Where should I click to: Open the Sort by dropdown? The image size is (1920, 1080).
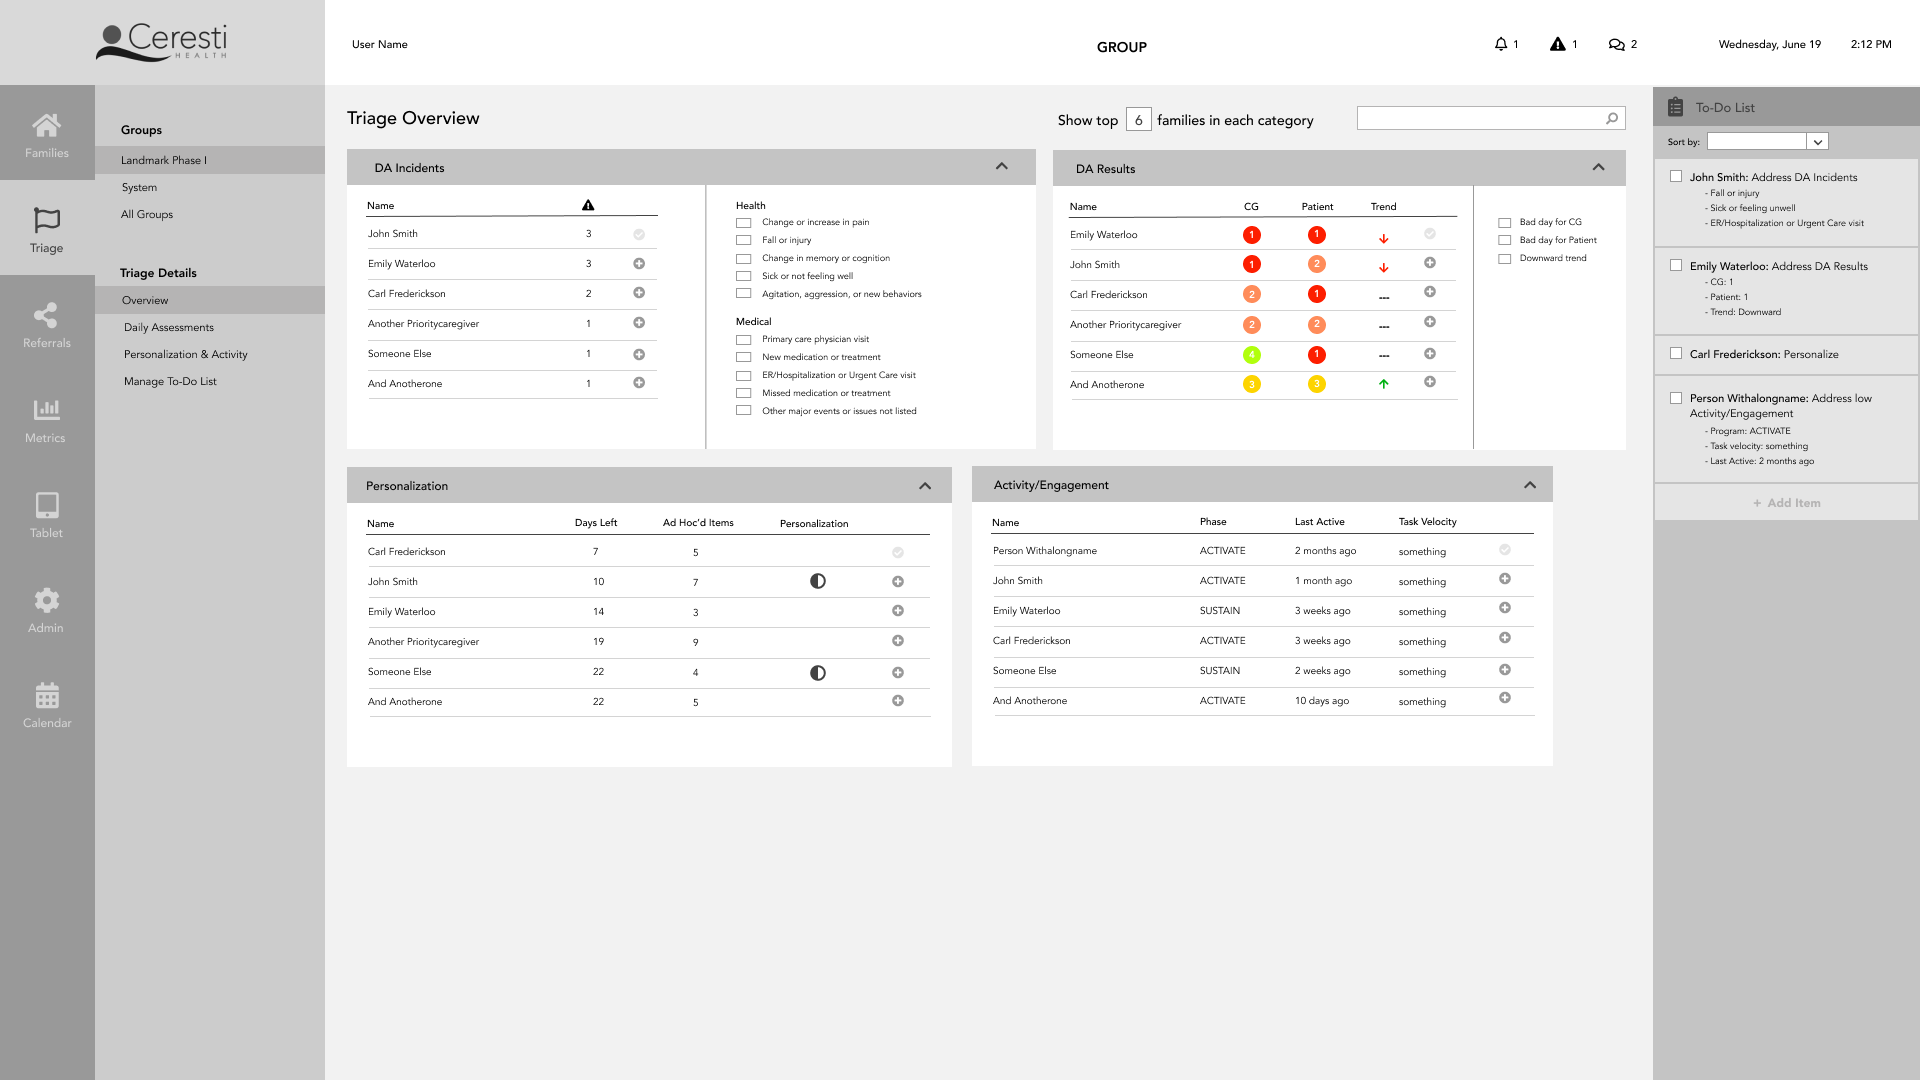coord(1818,142)
